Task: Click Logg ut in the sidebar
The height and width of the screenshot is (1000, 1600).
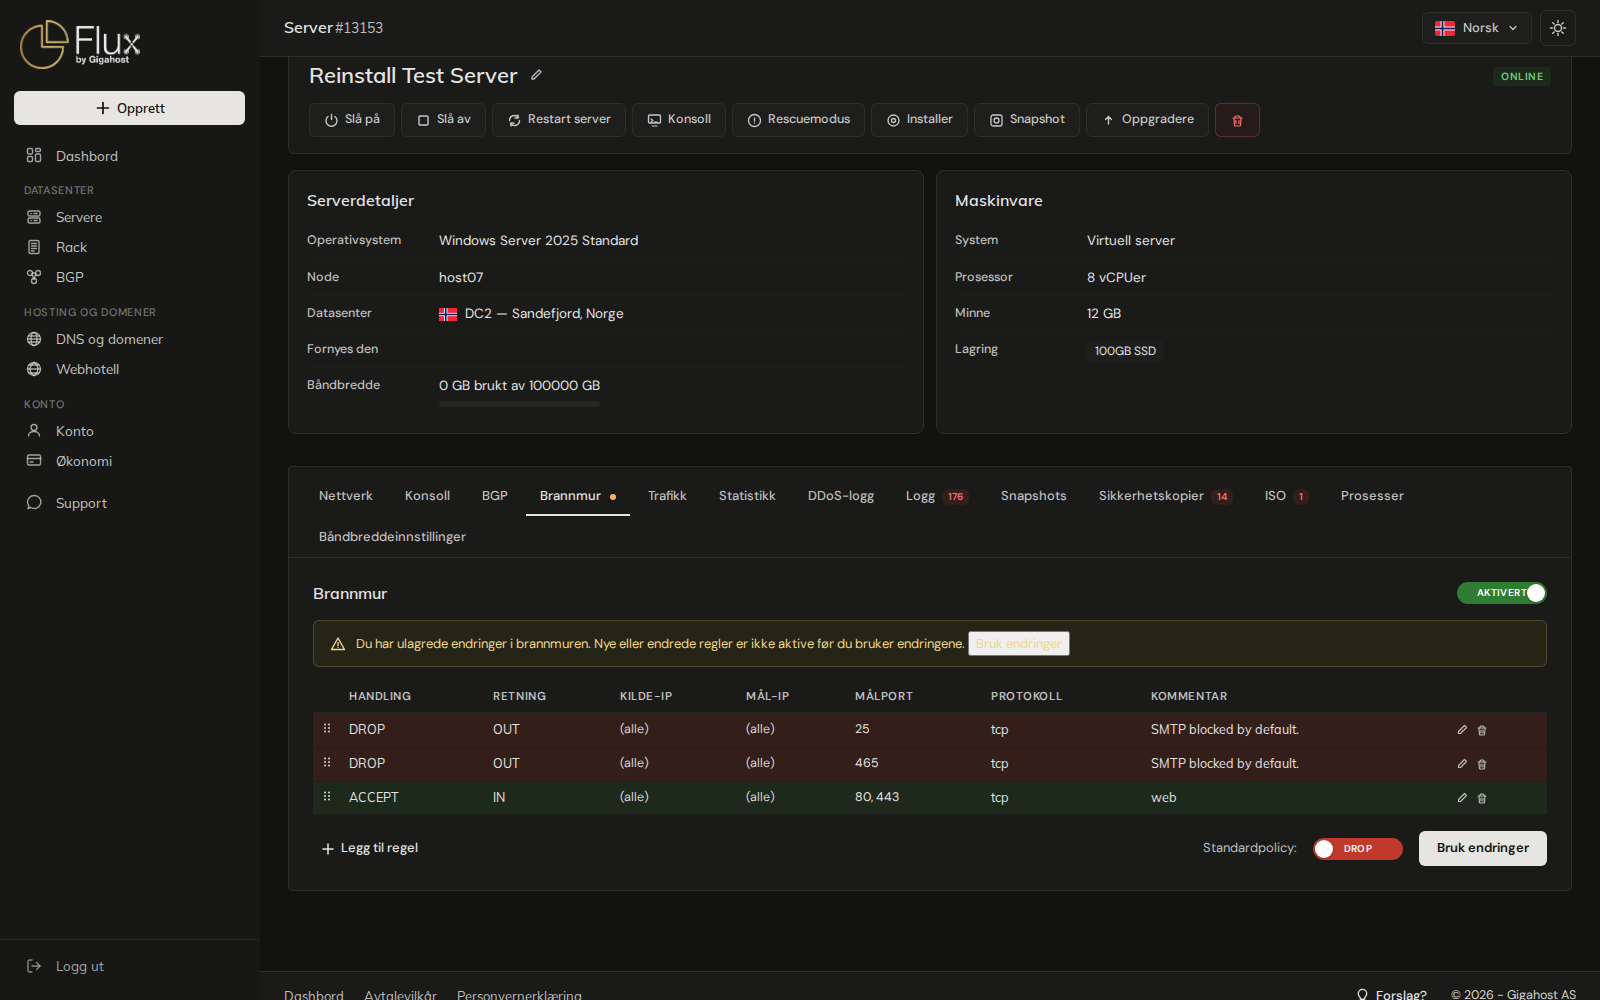Action: coord(130,966)
